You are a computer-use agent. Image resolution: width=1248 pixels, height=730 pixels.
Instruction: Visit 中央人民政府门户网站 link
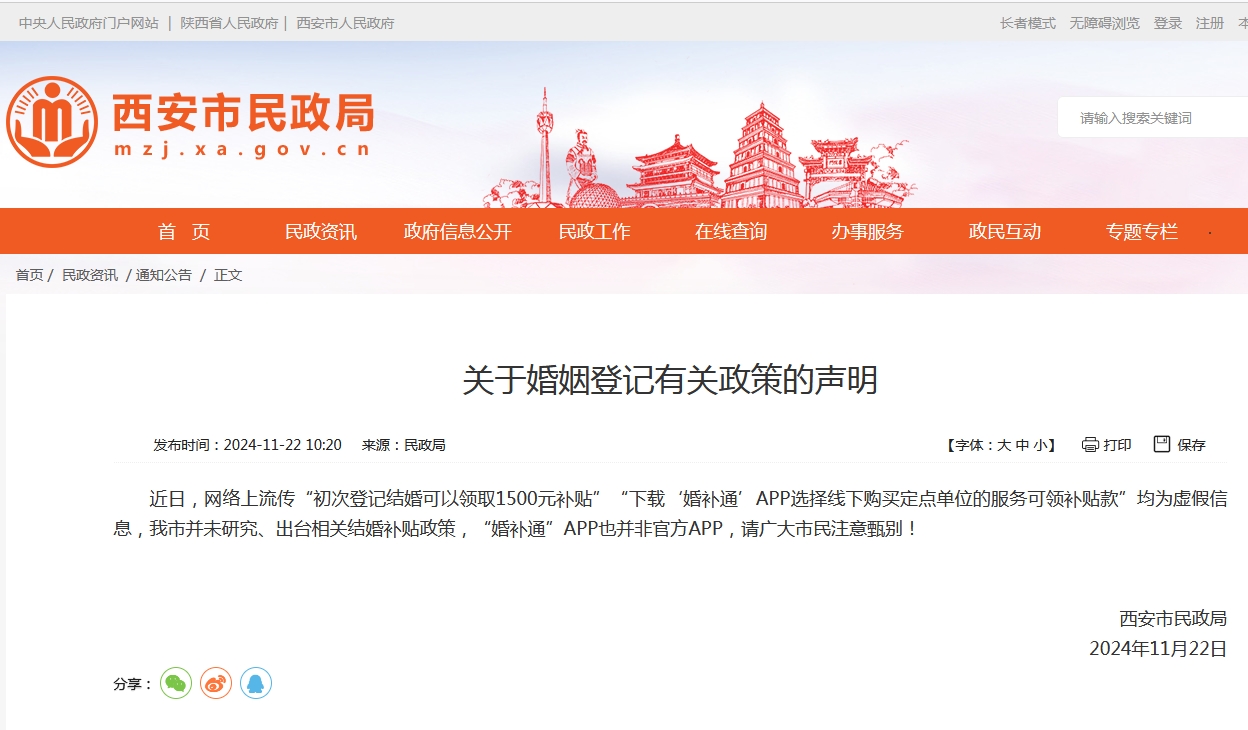(x=88, y=23)
